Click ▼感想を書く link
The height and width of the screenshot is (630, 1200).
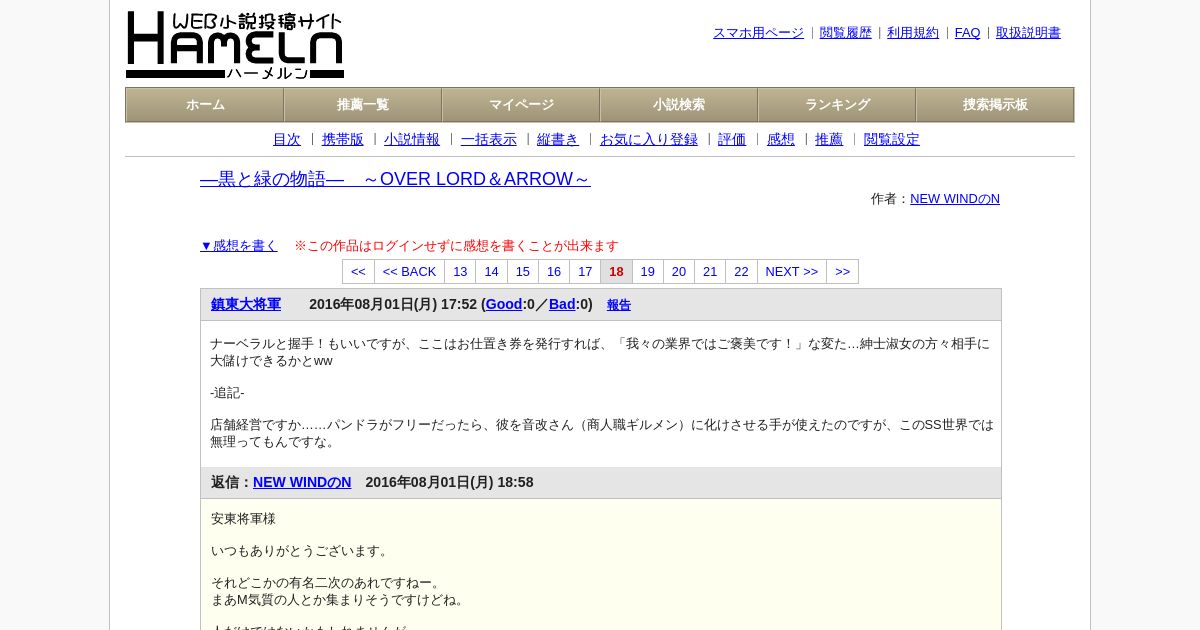point(239,246)
